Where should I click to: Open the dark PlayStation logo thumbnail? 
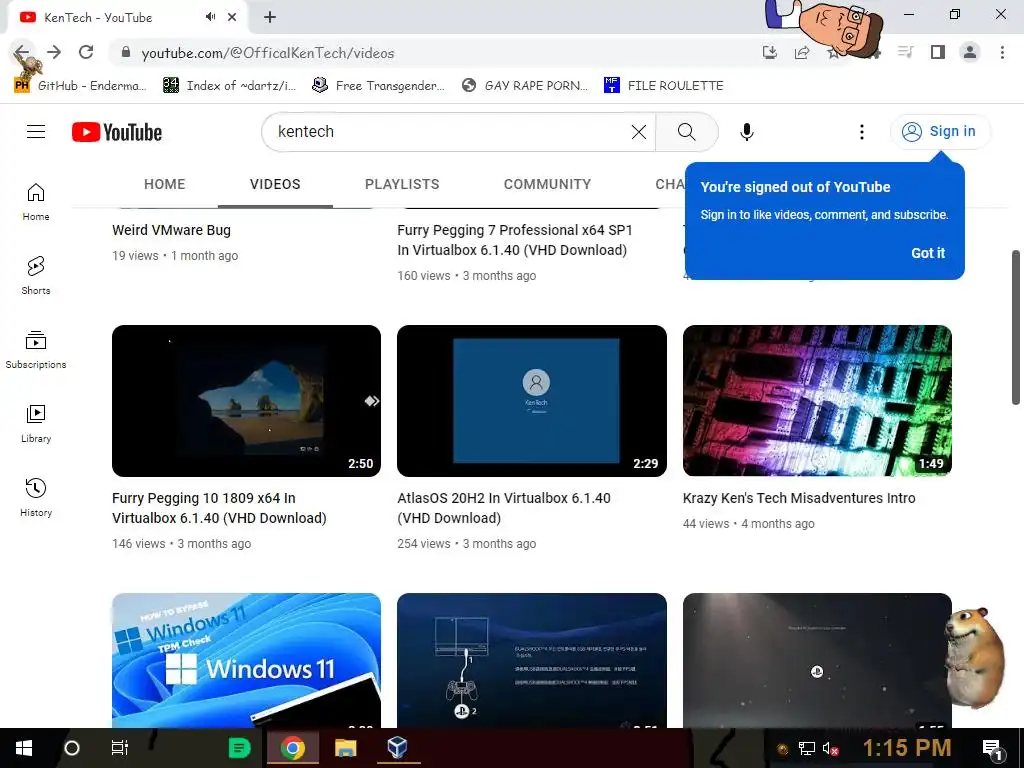coord(817,660)
